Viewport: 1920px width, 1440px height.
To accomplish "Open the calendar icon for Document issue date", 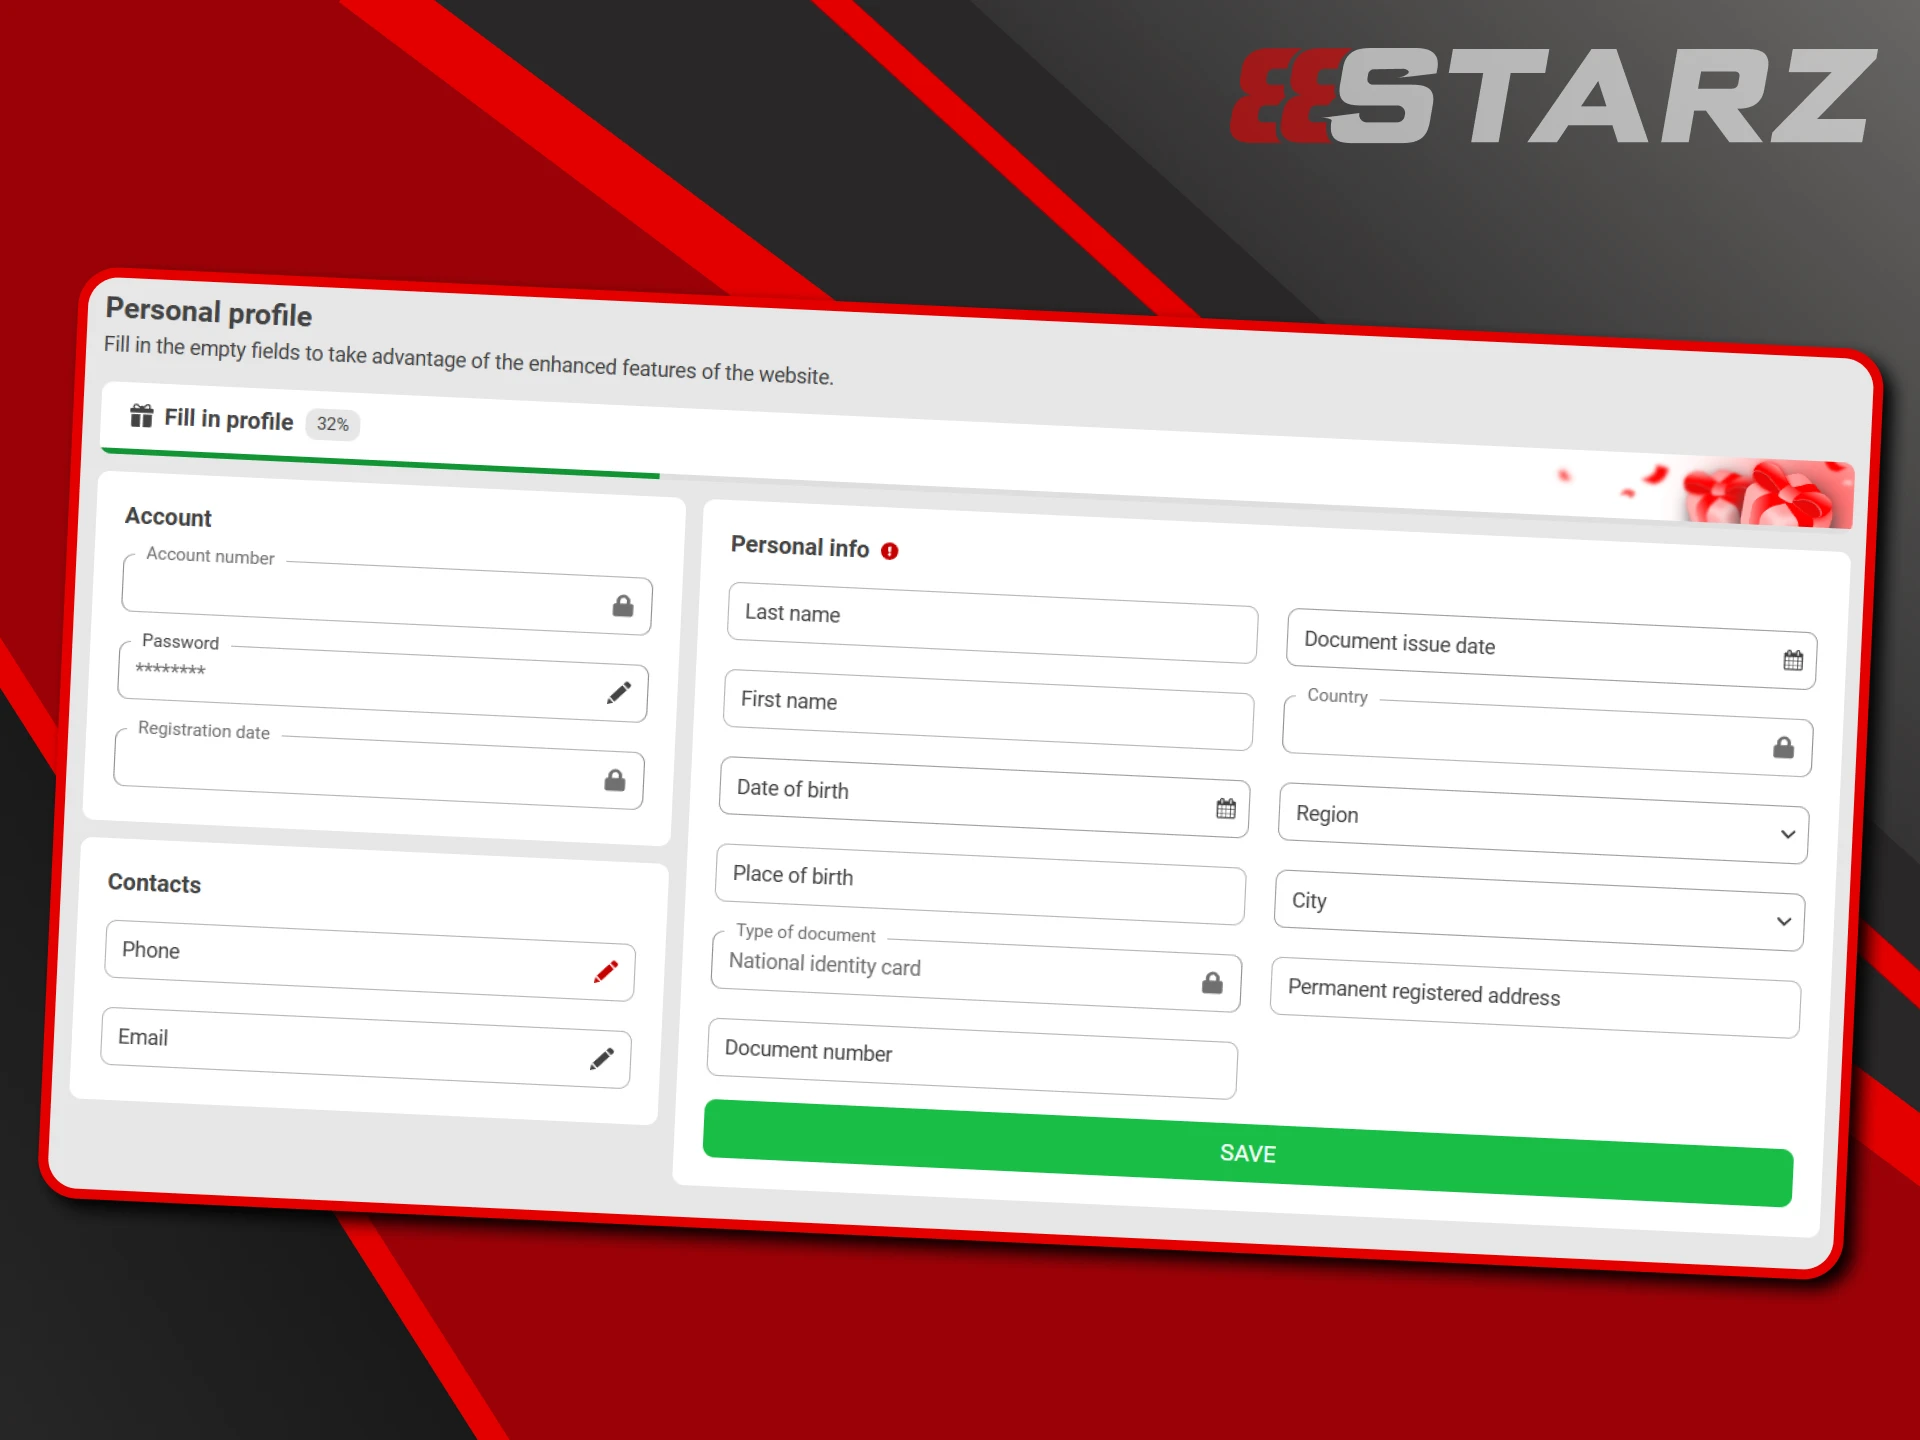I will tap(1793, 660).
